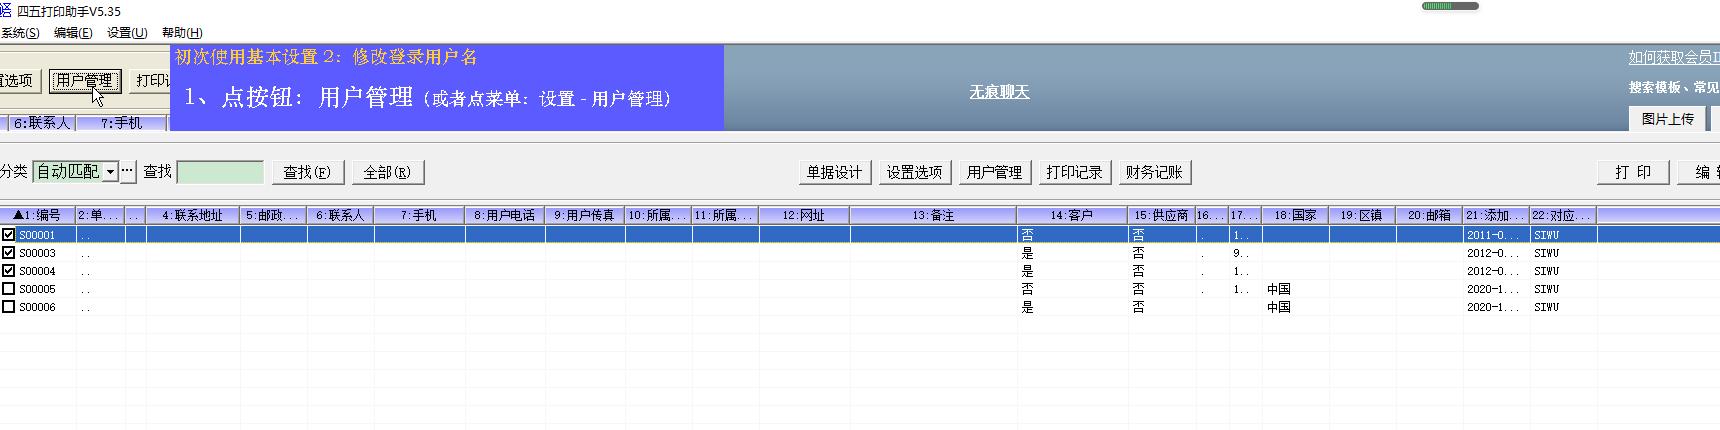Click the 全部(R) button
1720x430 pixels.
pyautogui.click(x=387, y=172)
